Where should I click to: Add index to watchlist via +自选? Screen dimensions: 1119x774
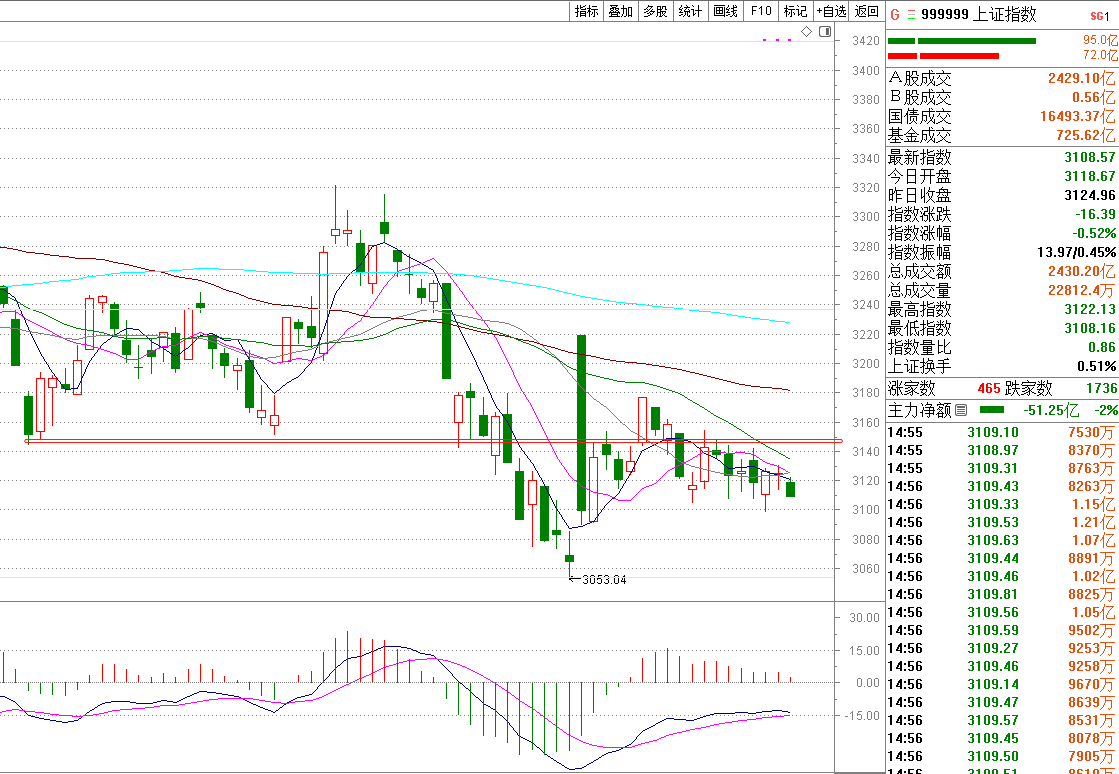click(831, 11)
